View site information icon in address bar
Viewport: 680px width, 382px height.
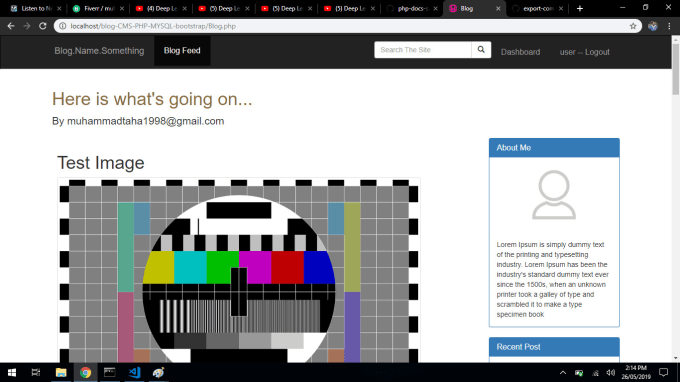[62, 26]
